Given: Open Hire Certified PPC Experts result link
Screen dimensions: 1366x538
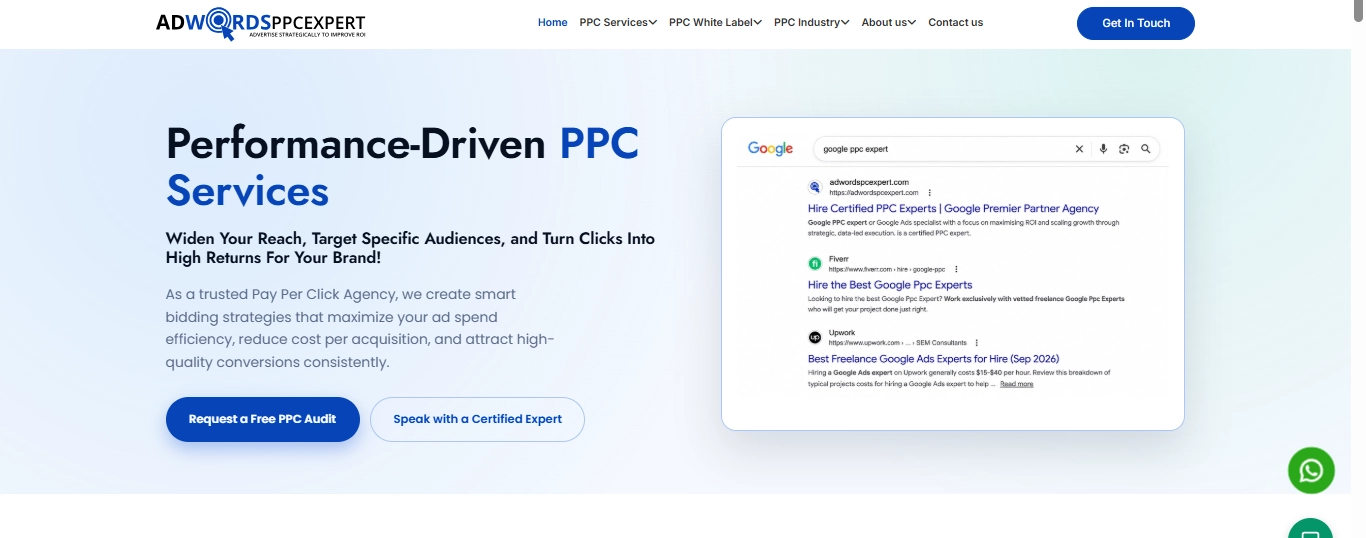Looking at the screenshot, I should [953, 208].
